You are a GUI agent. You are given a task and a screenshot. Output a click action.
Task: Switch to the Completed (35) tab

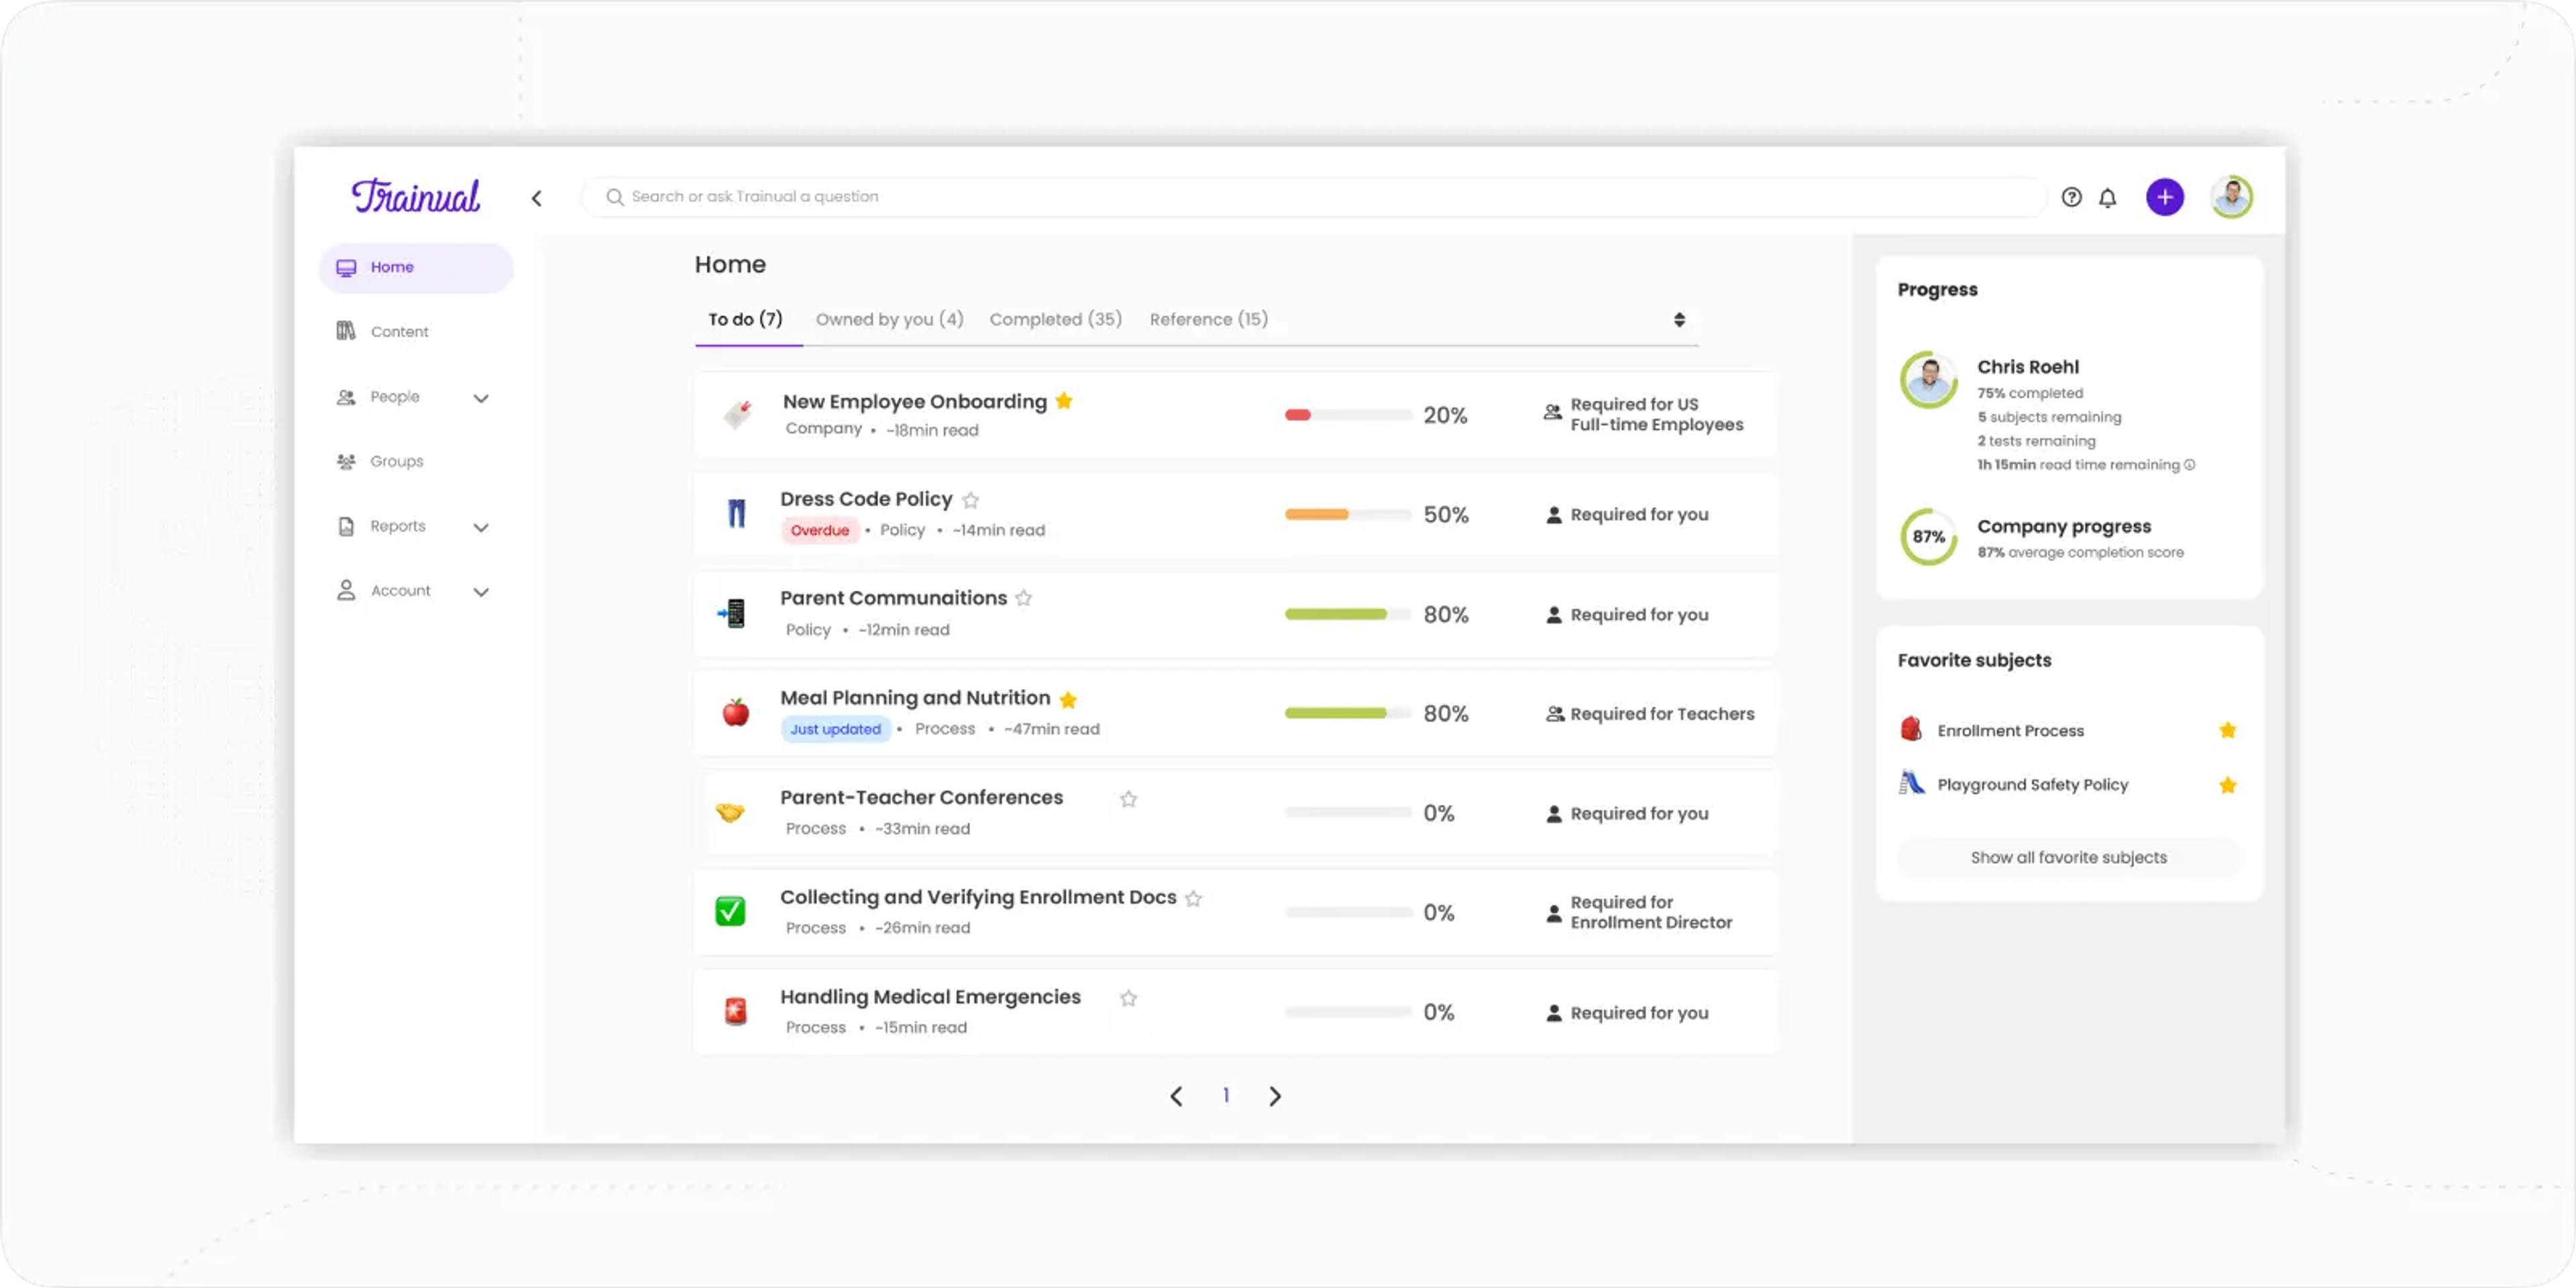pos(1055,319)
